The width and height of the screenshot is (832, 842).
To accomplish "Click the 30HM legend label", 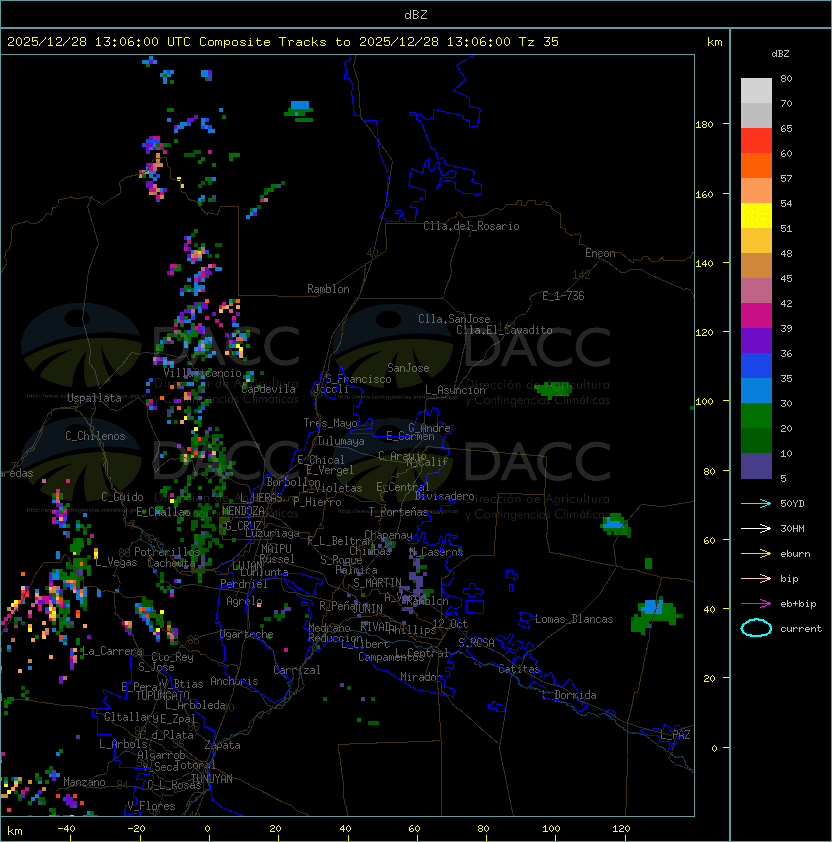I will 792,529.
